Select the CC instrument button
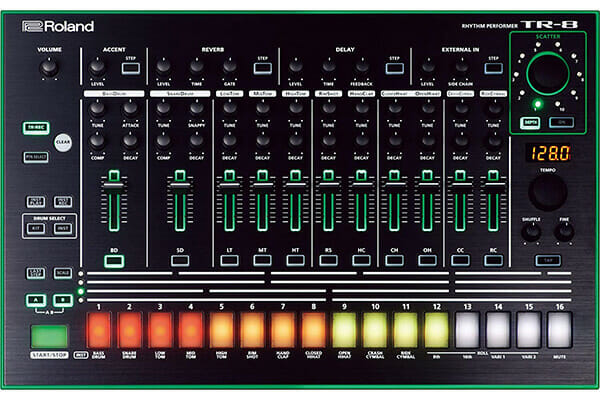The height and width of the screenshot is (400, 600). (460, 261)
